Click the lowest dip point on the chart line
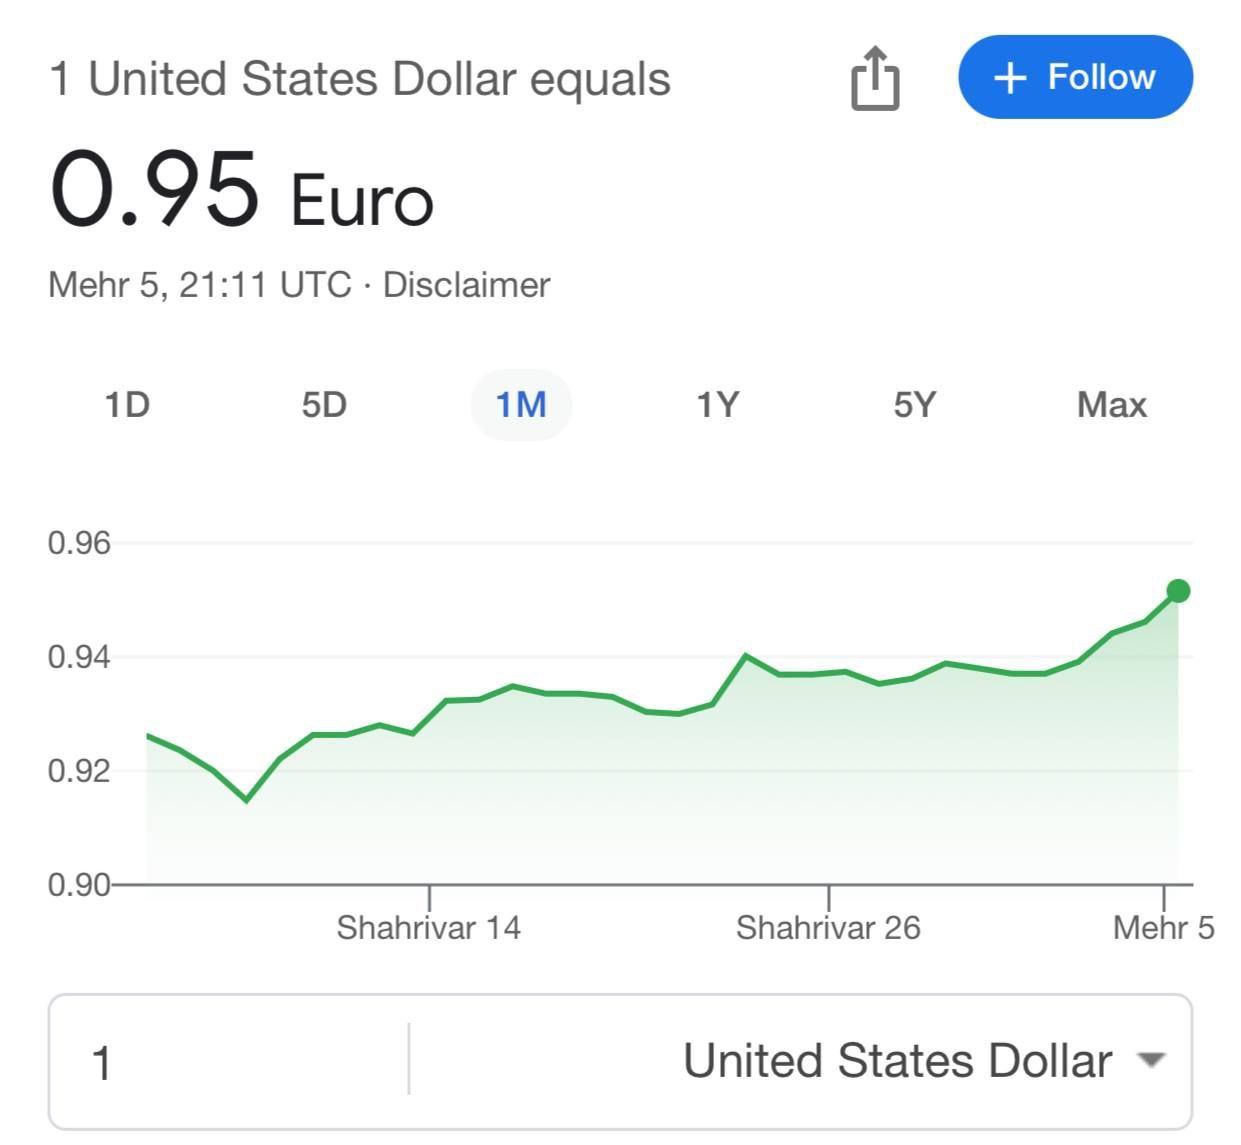 (x=246, y=800)
